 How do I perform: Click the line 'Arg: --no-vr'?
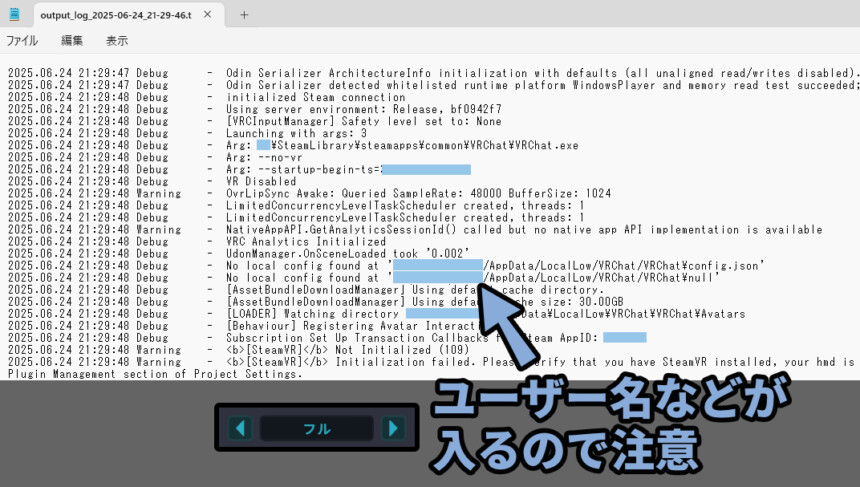pyautogui.click(x=155, y=157)
